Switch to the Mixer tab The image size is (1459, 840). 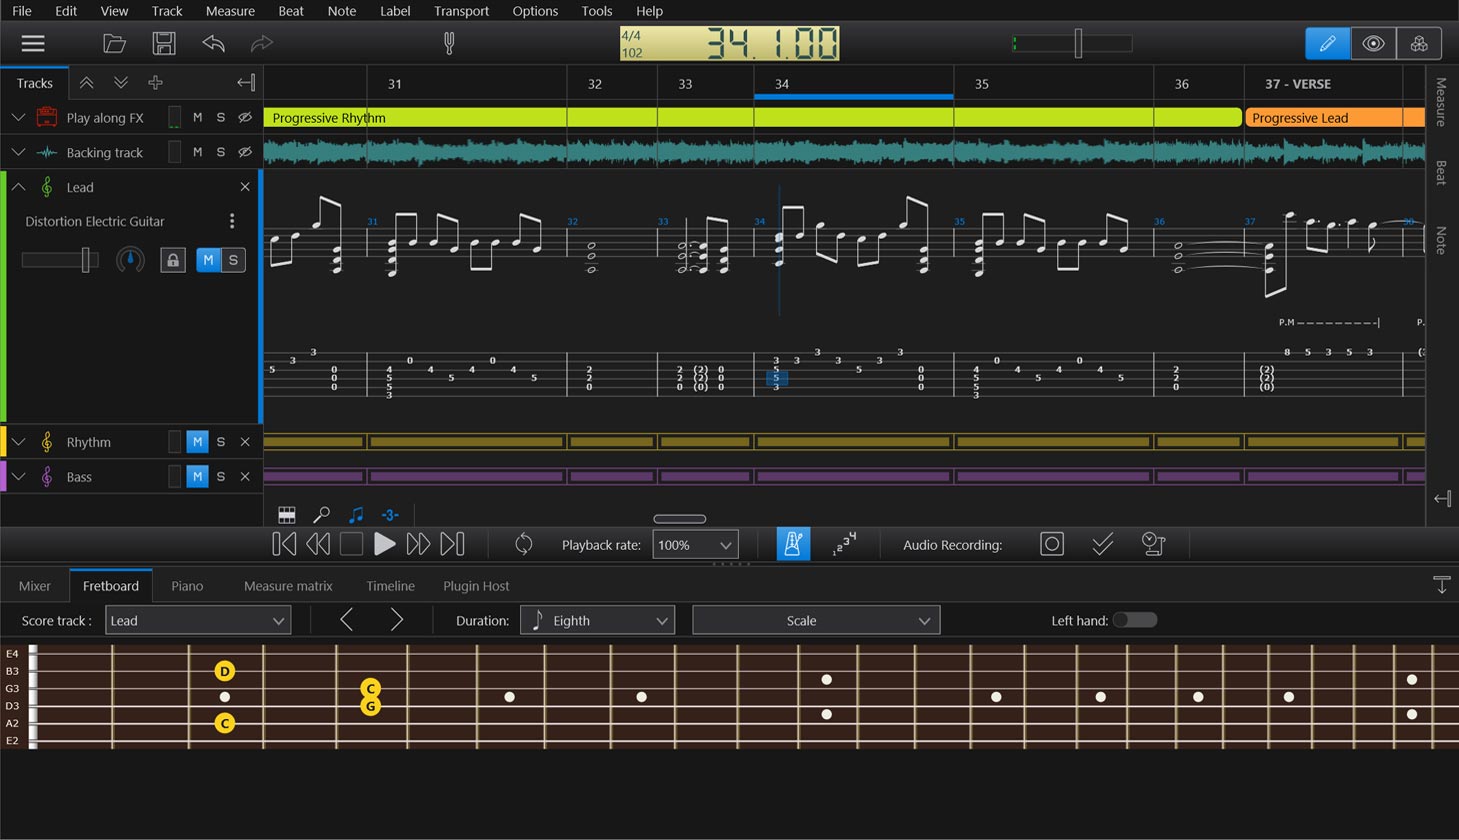click(x=34, y=585)
